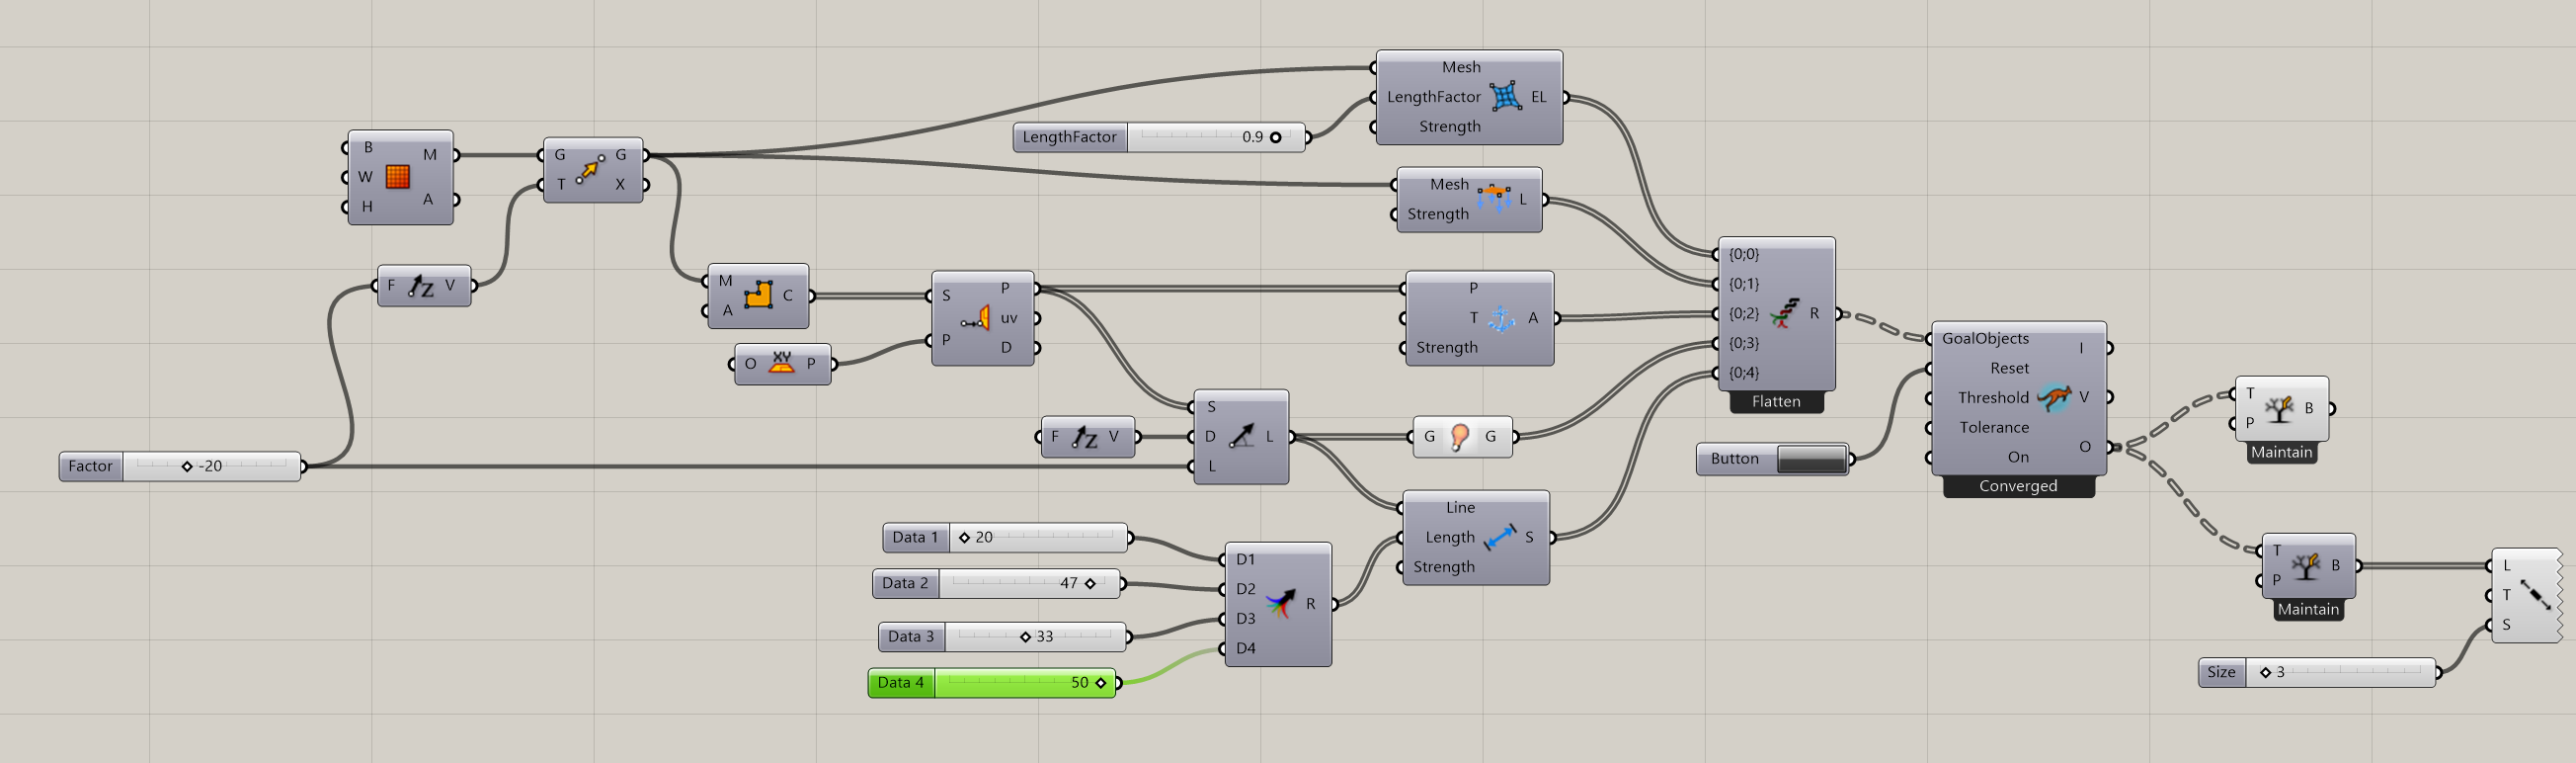Select the Unit Z icon wired to Factor
Image resolution: width=2576 pixels, height=763 pixels.
(421, 286)
